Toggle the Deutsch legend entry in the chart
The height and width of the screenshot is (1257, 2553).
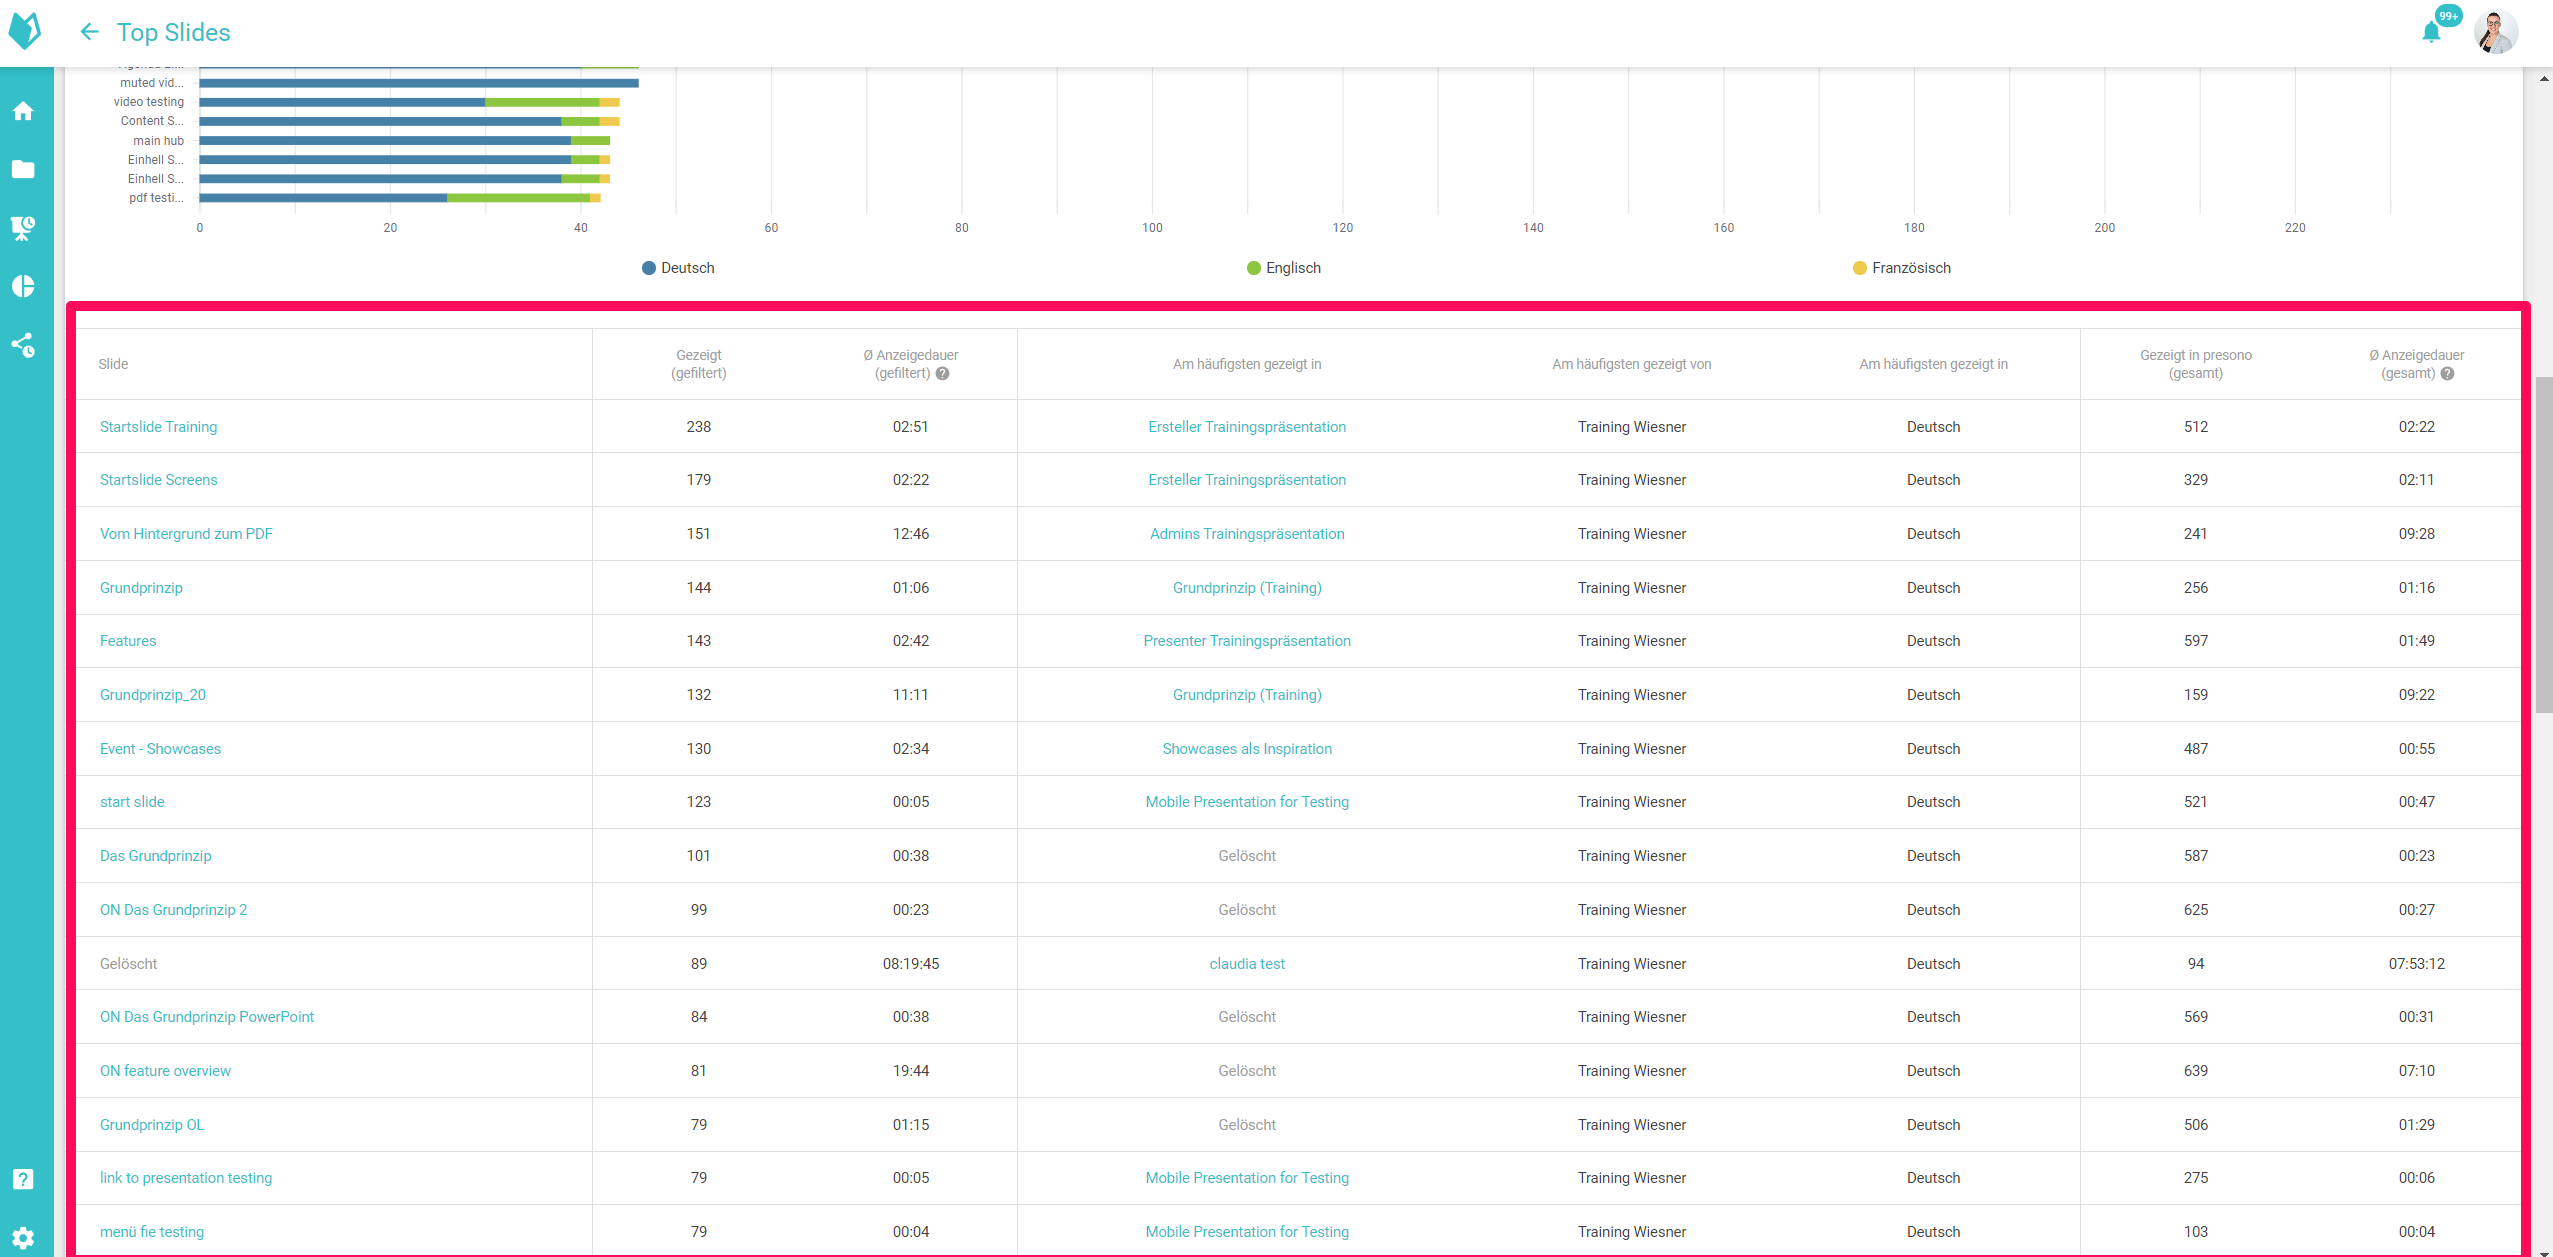point(678,268)
